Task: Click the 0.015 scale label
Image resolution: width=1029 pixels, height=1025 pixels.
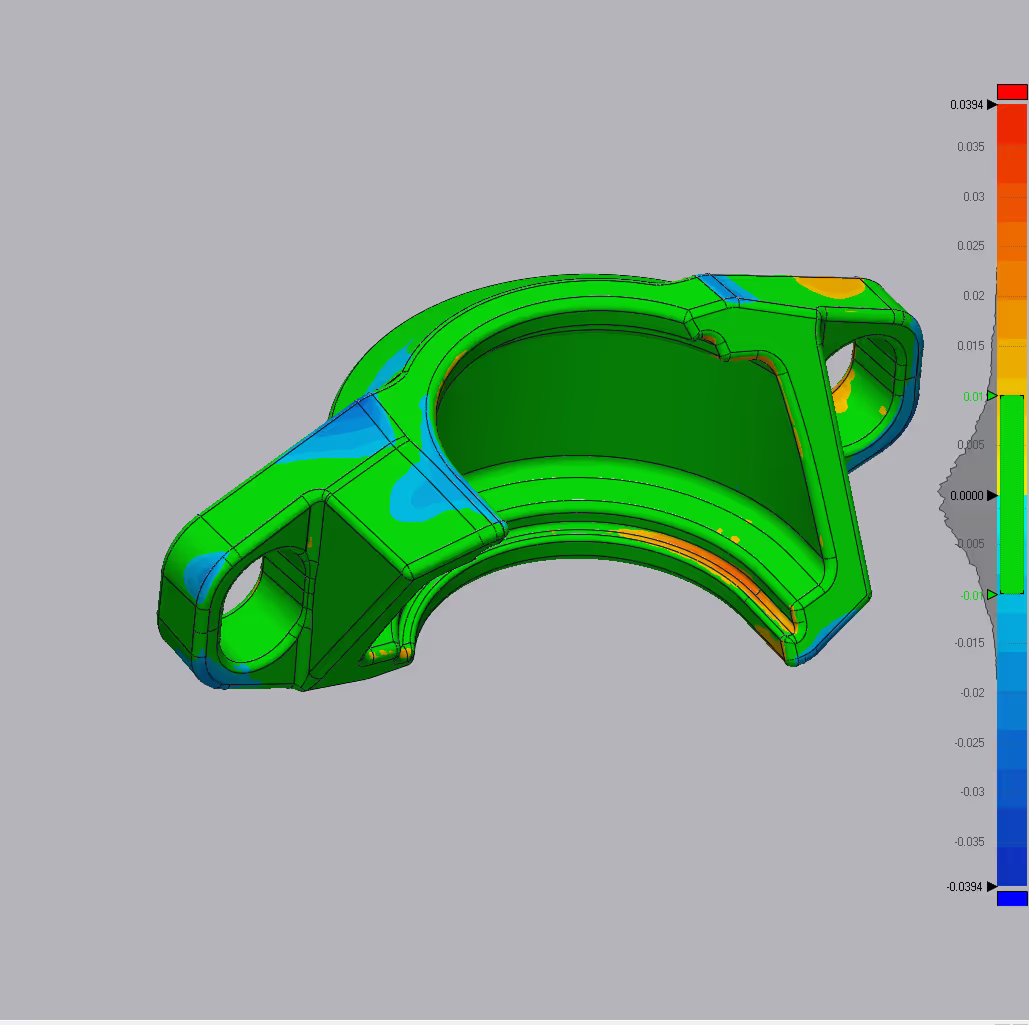Action: click(x=971, y=345)
